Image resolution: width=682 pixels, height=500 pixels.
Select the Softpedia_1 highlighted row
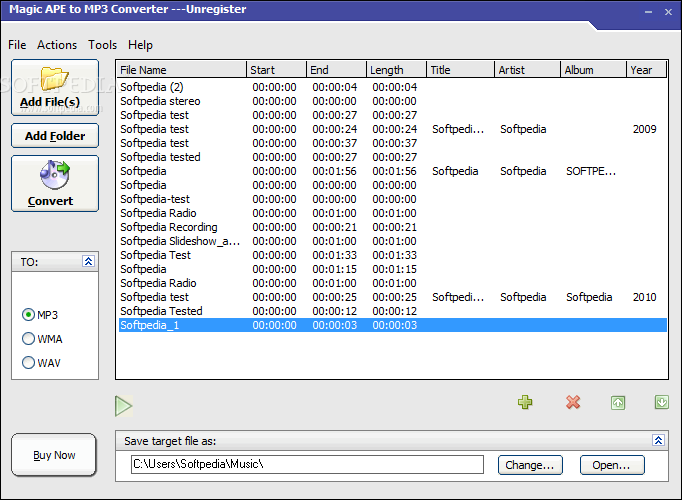coord(392,325)
